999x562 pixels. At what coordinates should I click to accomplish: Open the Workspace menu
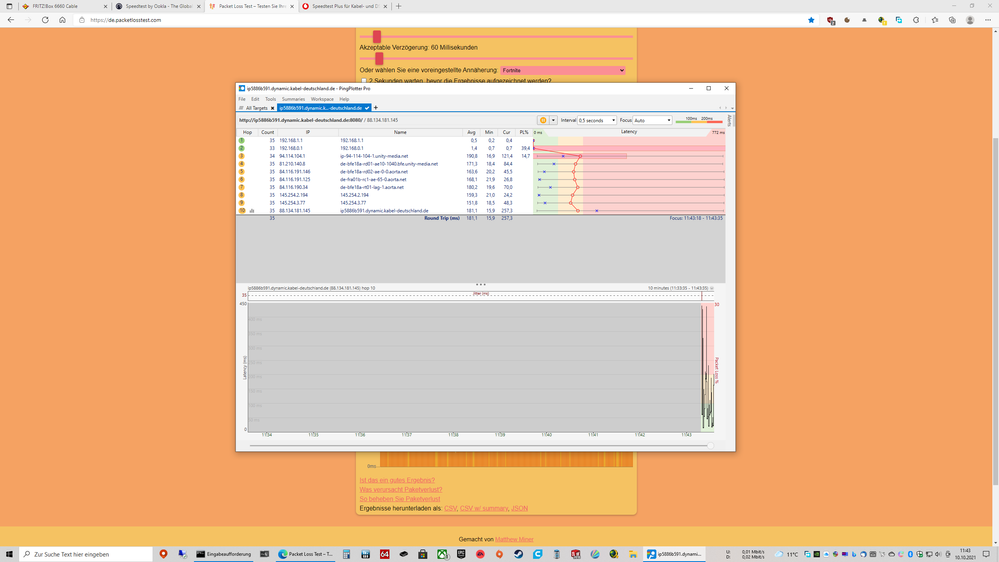coord(322,99)
